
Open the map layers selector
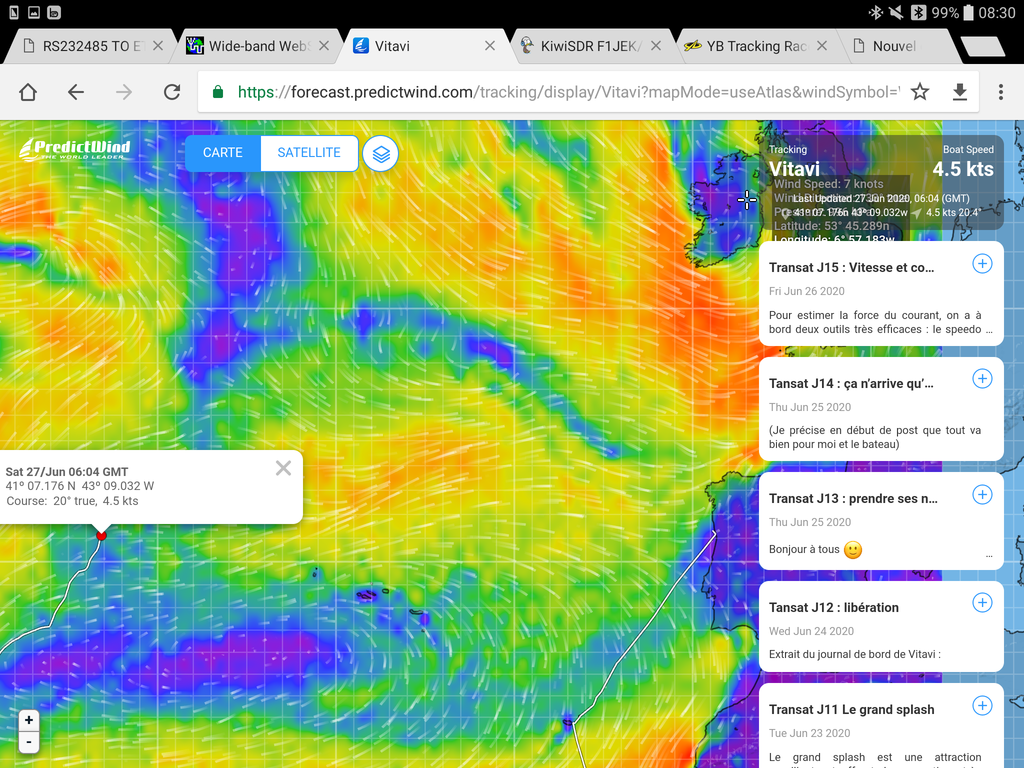[x=381, y=154]
